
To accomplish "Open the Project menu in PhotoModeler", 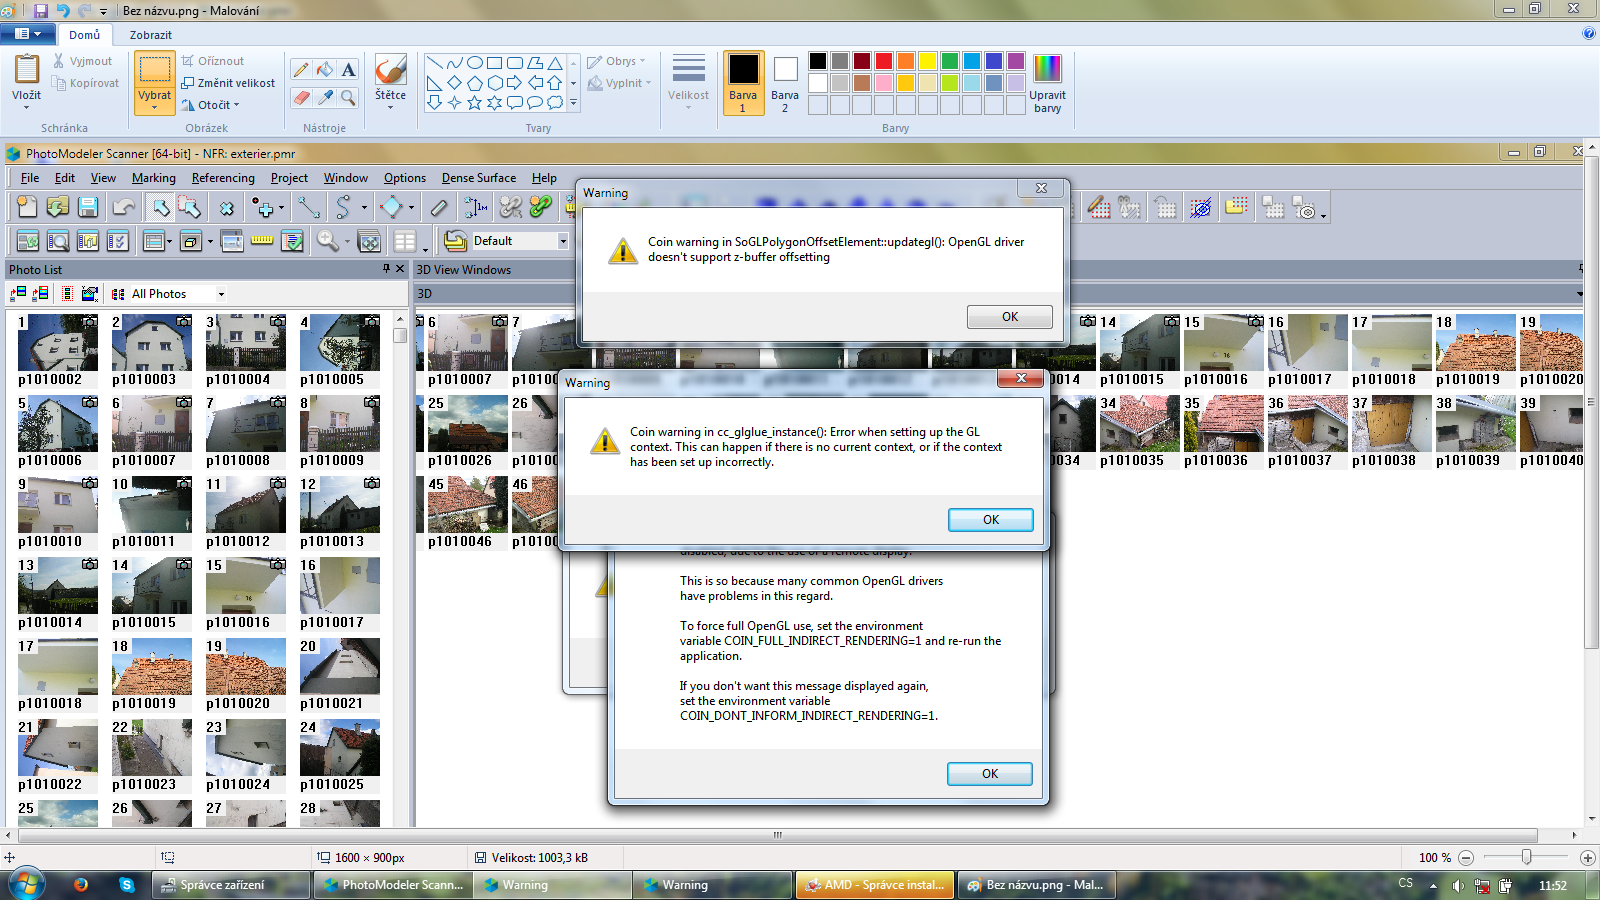I will [289, 178].
